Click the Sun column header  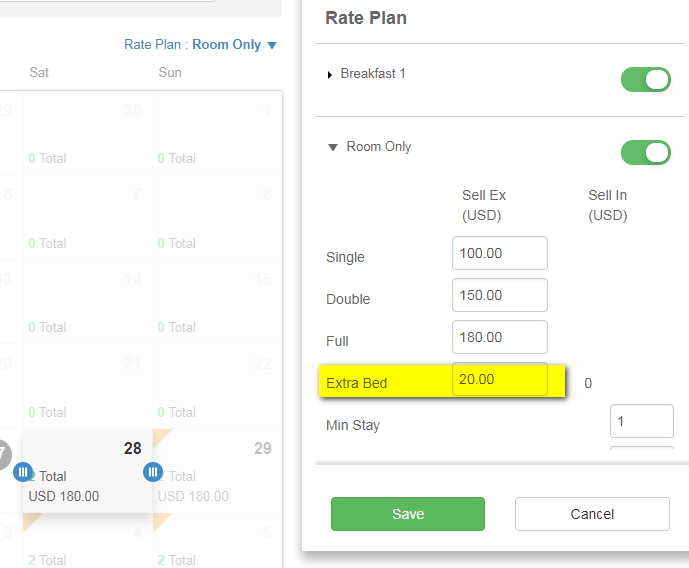click(170, 72)
